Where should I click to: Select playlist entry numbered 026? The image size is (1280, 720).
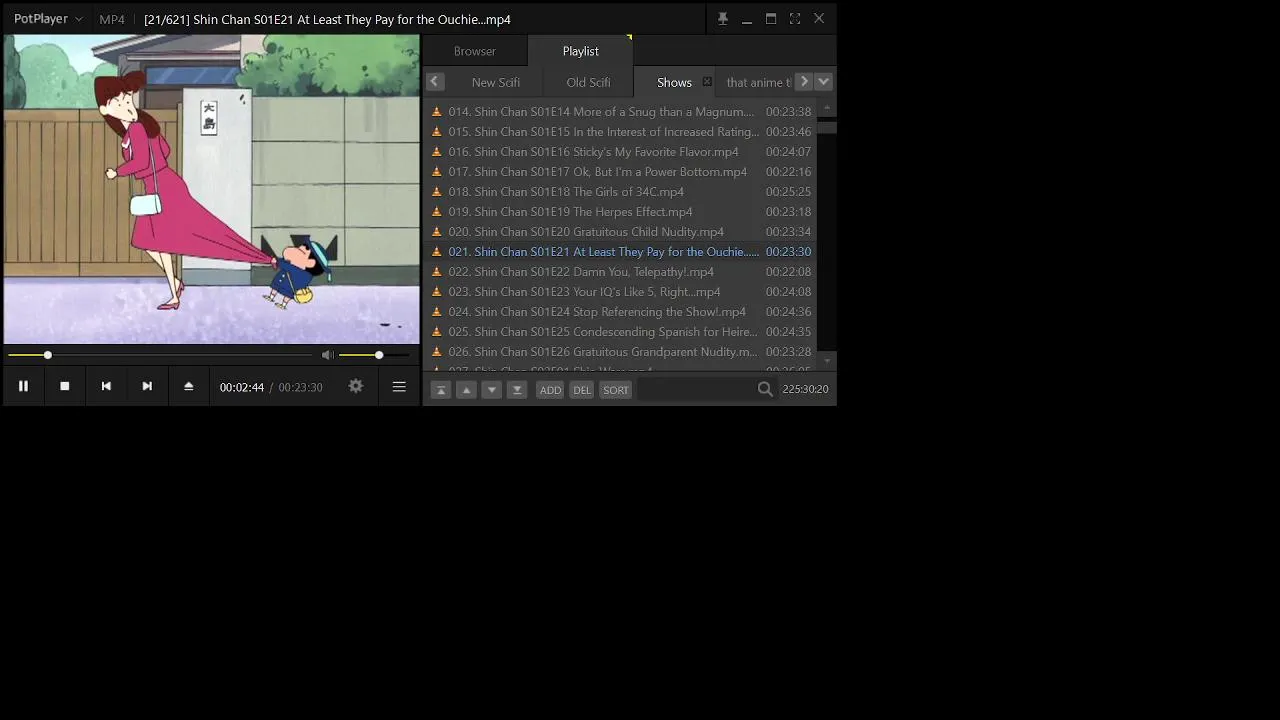pos(620,352)
